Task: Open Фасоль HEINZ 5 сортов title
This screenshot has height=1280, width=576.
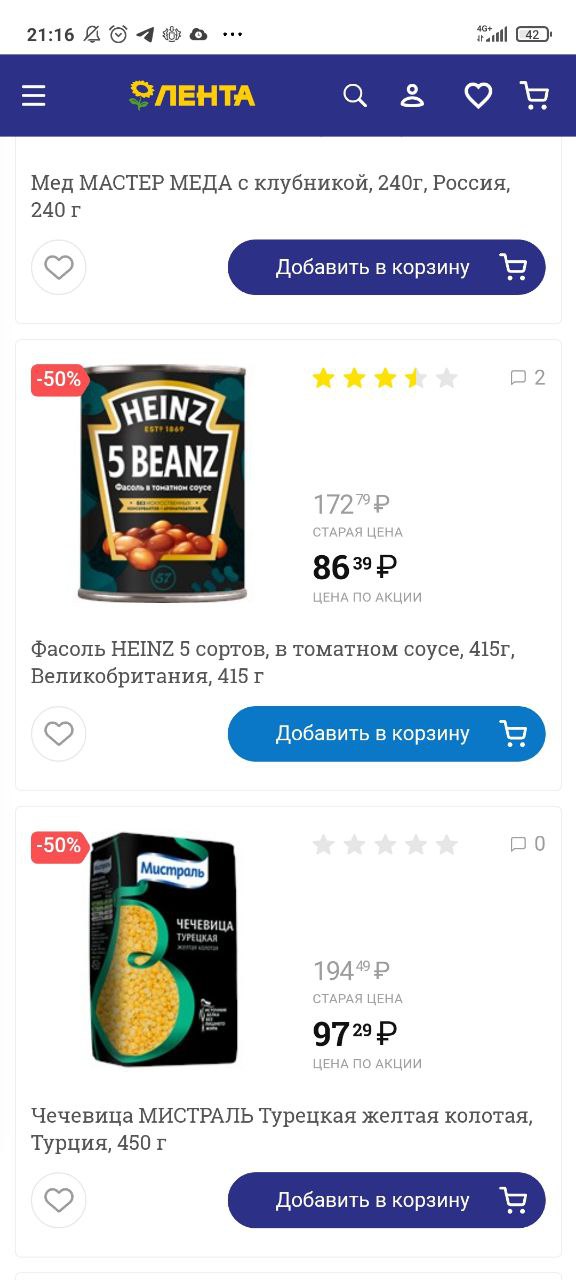Action: (273, 663)
